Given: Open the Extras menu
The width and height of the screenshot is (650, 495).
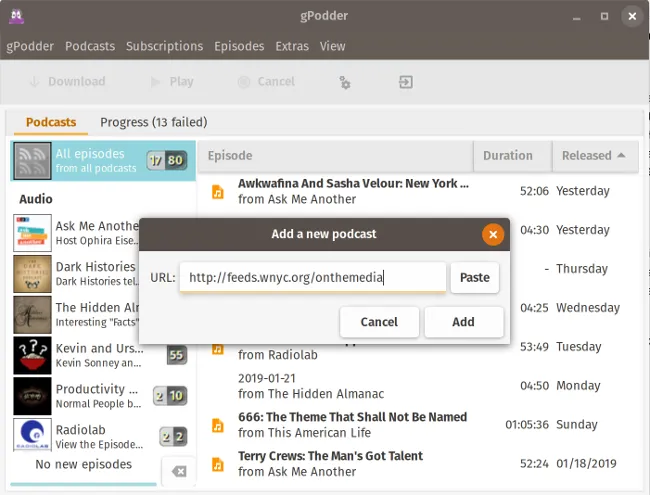Looking at the screenshot, I should (292, 46).
